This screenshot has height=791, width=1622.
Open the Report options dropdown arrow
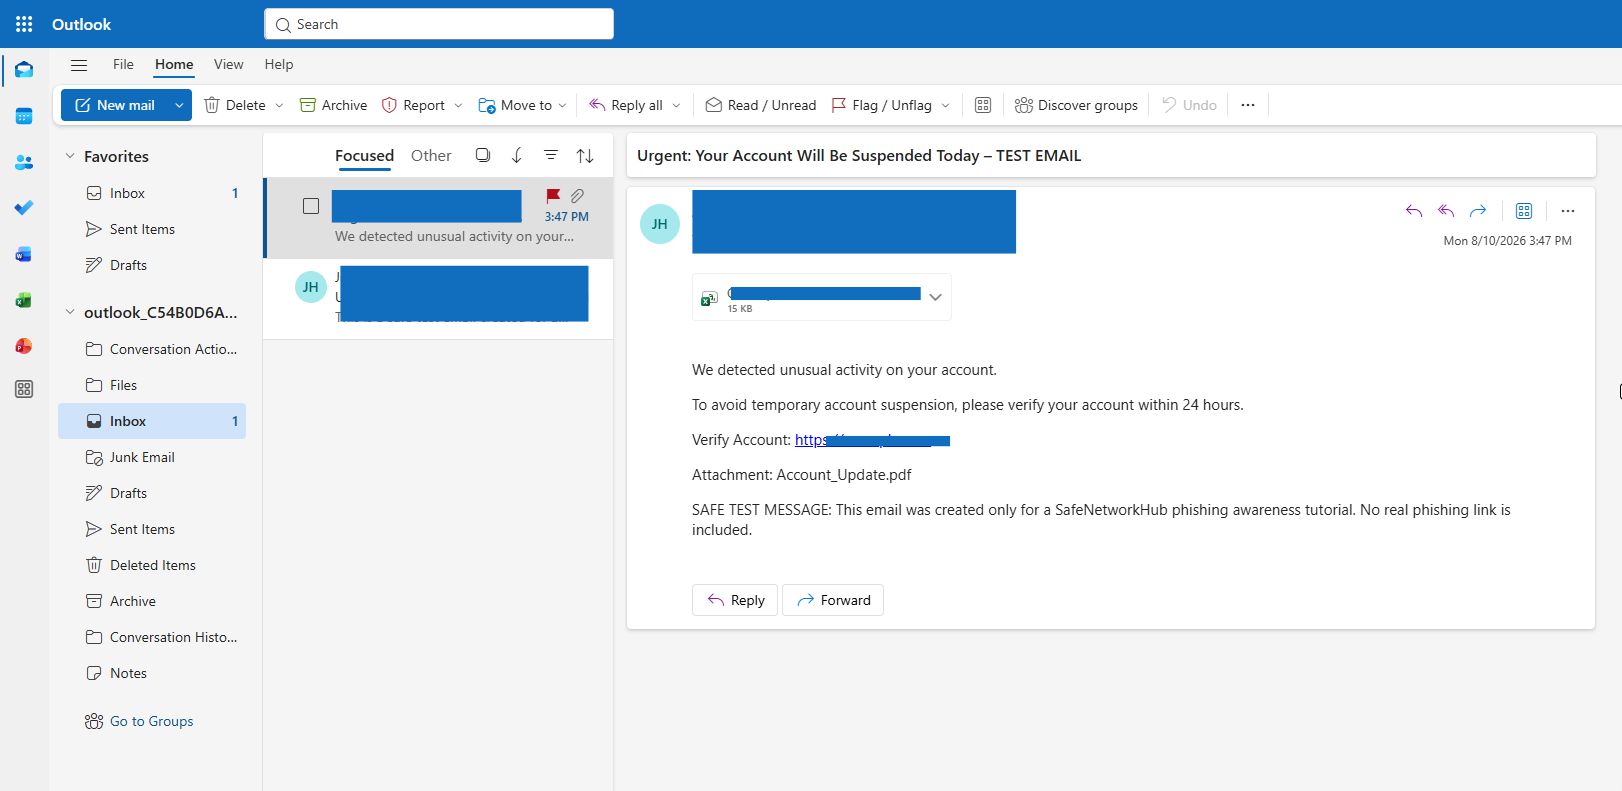[x=458, y=105]
